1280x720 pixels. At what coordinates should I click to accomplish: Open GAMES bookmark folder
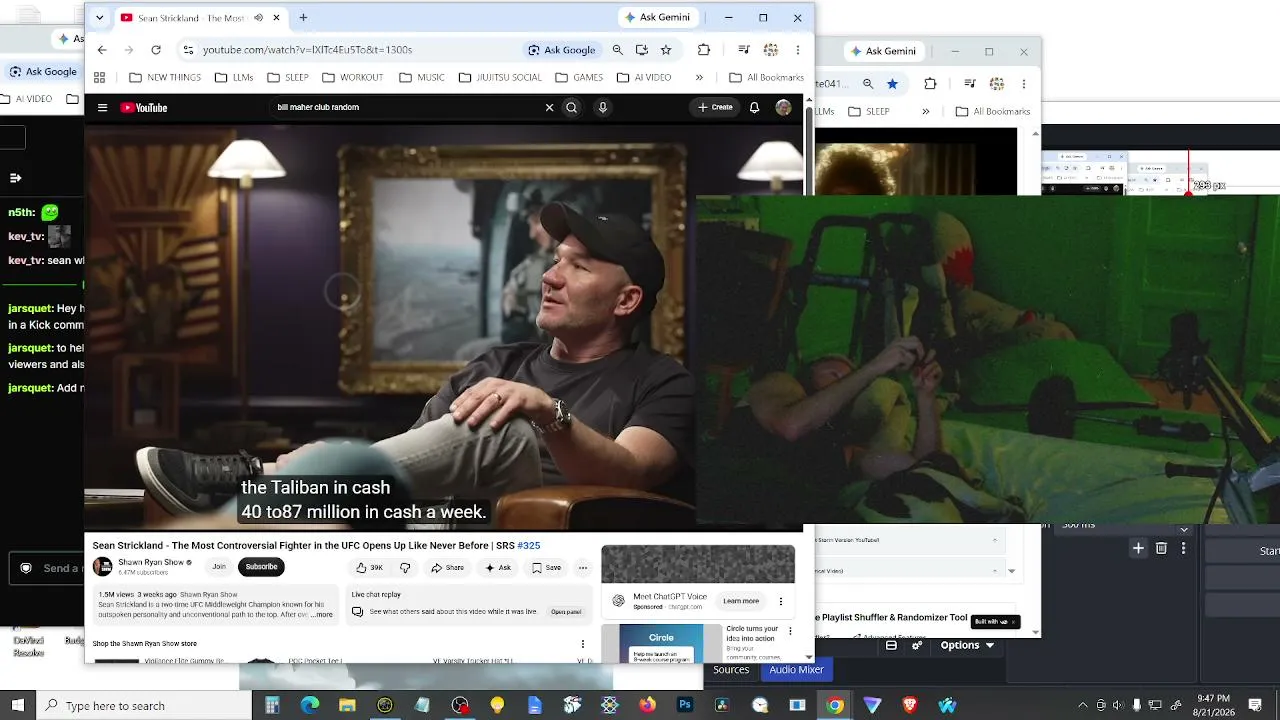tap(578, 77)
